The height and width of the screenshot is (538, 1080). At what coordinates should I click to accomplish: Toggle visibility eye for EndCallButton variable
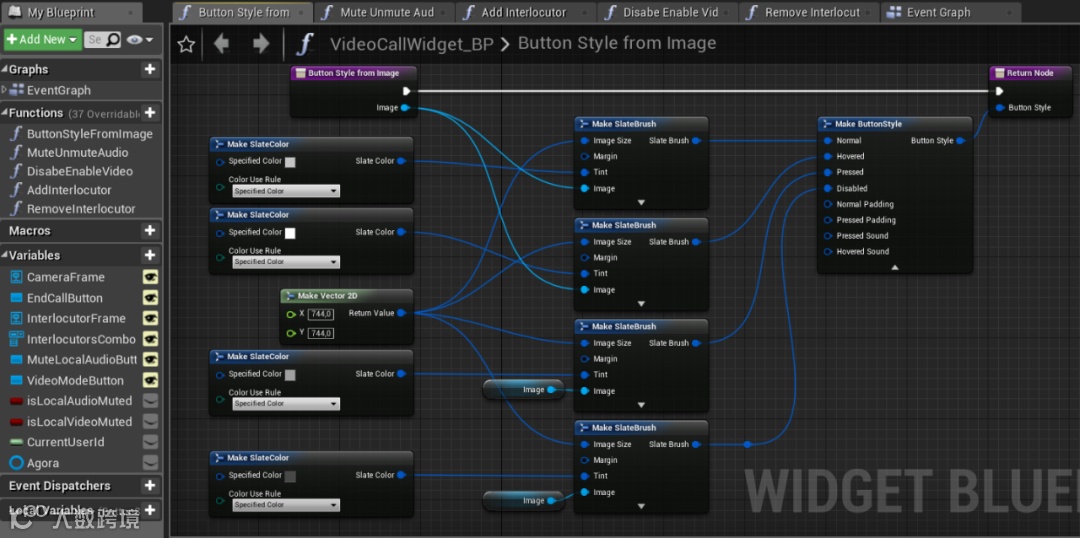(x=150, y=298)
